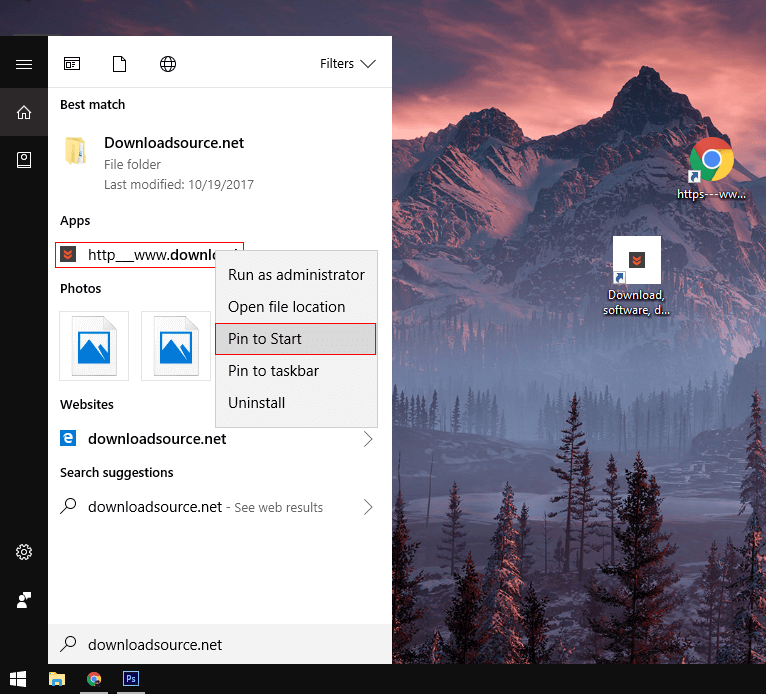Choose Uninstall from context menu
Image resolution: width=766 pixels, height=694 pixels.
296,402
